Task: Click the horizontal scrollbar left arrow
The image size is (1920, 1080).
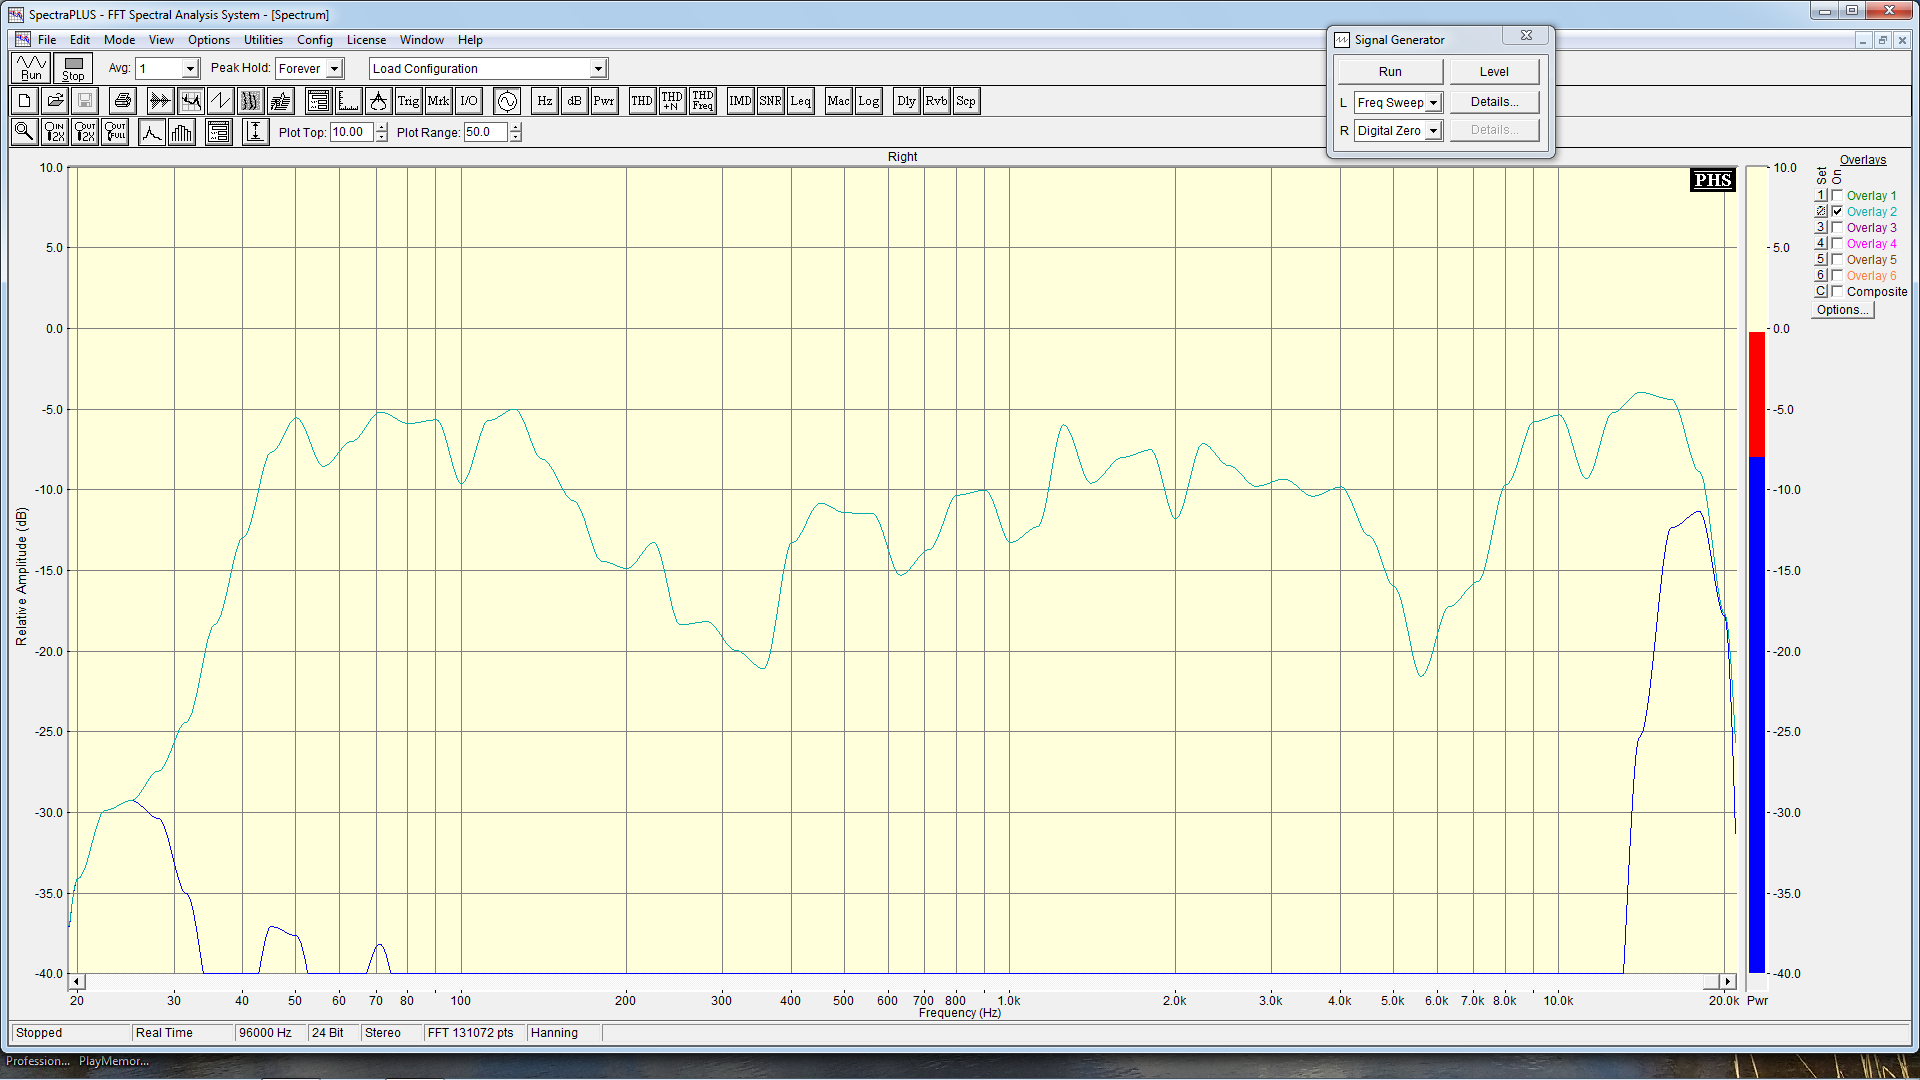Action: point(77,982)
